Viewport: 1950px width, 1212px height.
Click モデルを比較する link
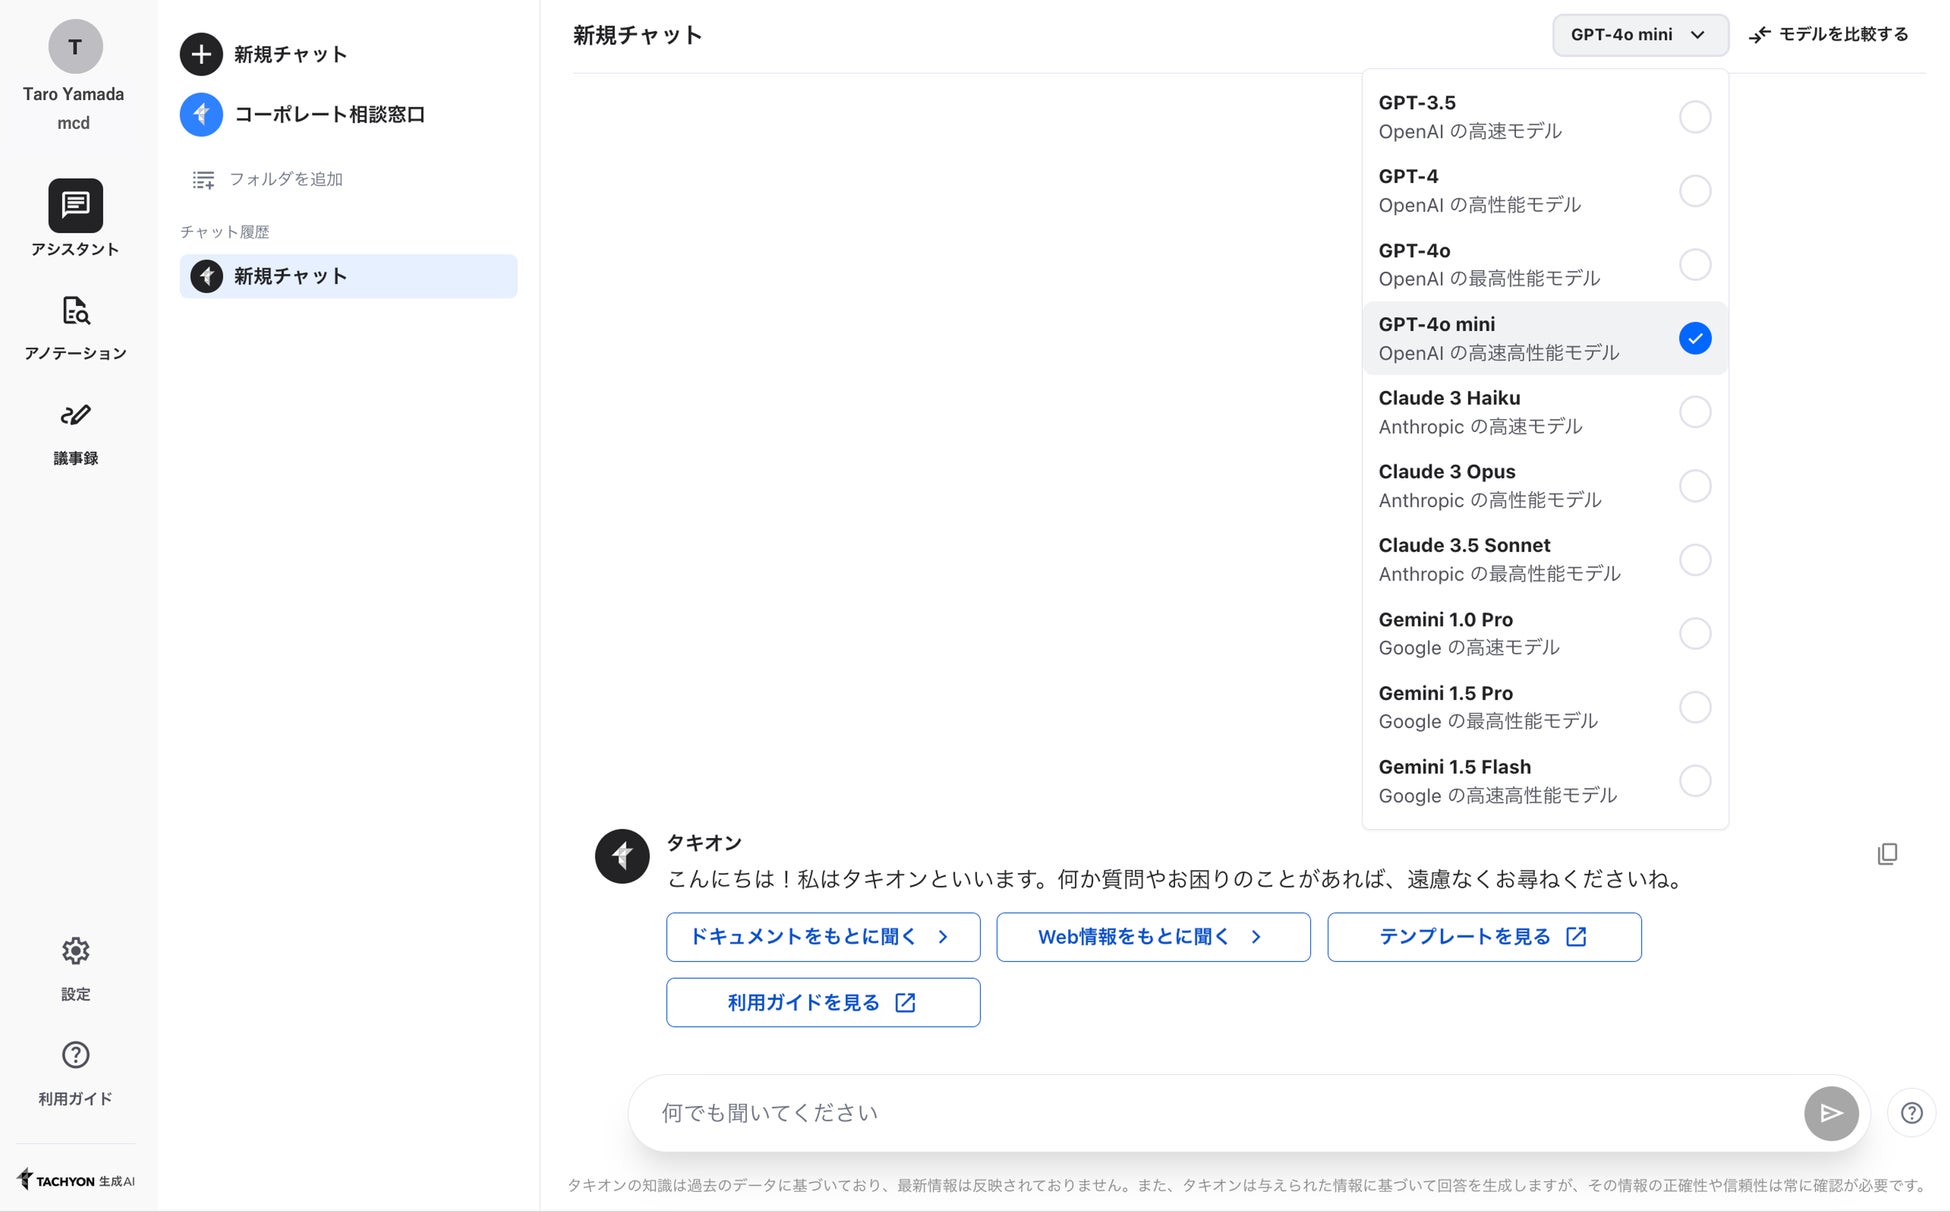[x=1829, y=35]
